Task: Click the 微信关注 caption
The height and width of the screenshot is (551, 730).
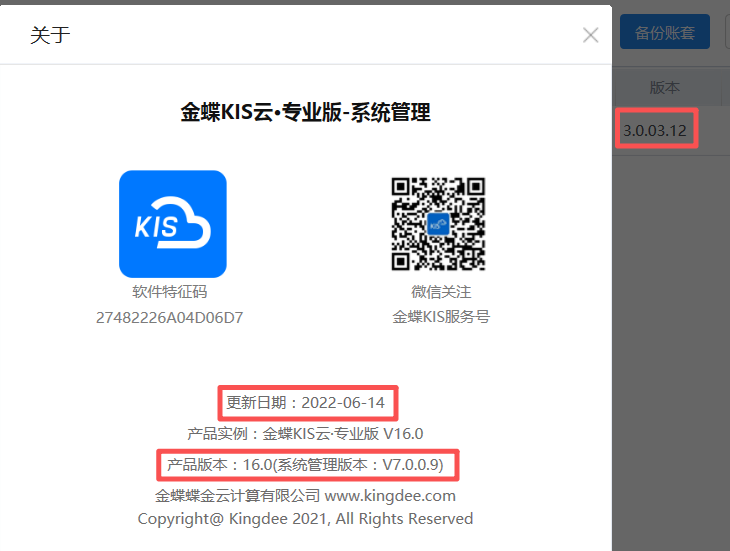Action: [441, 292]
